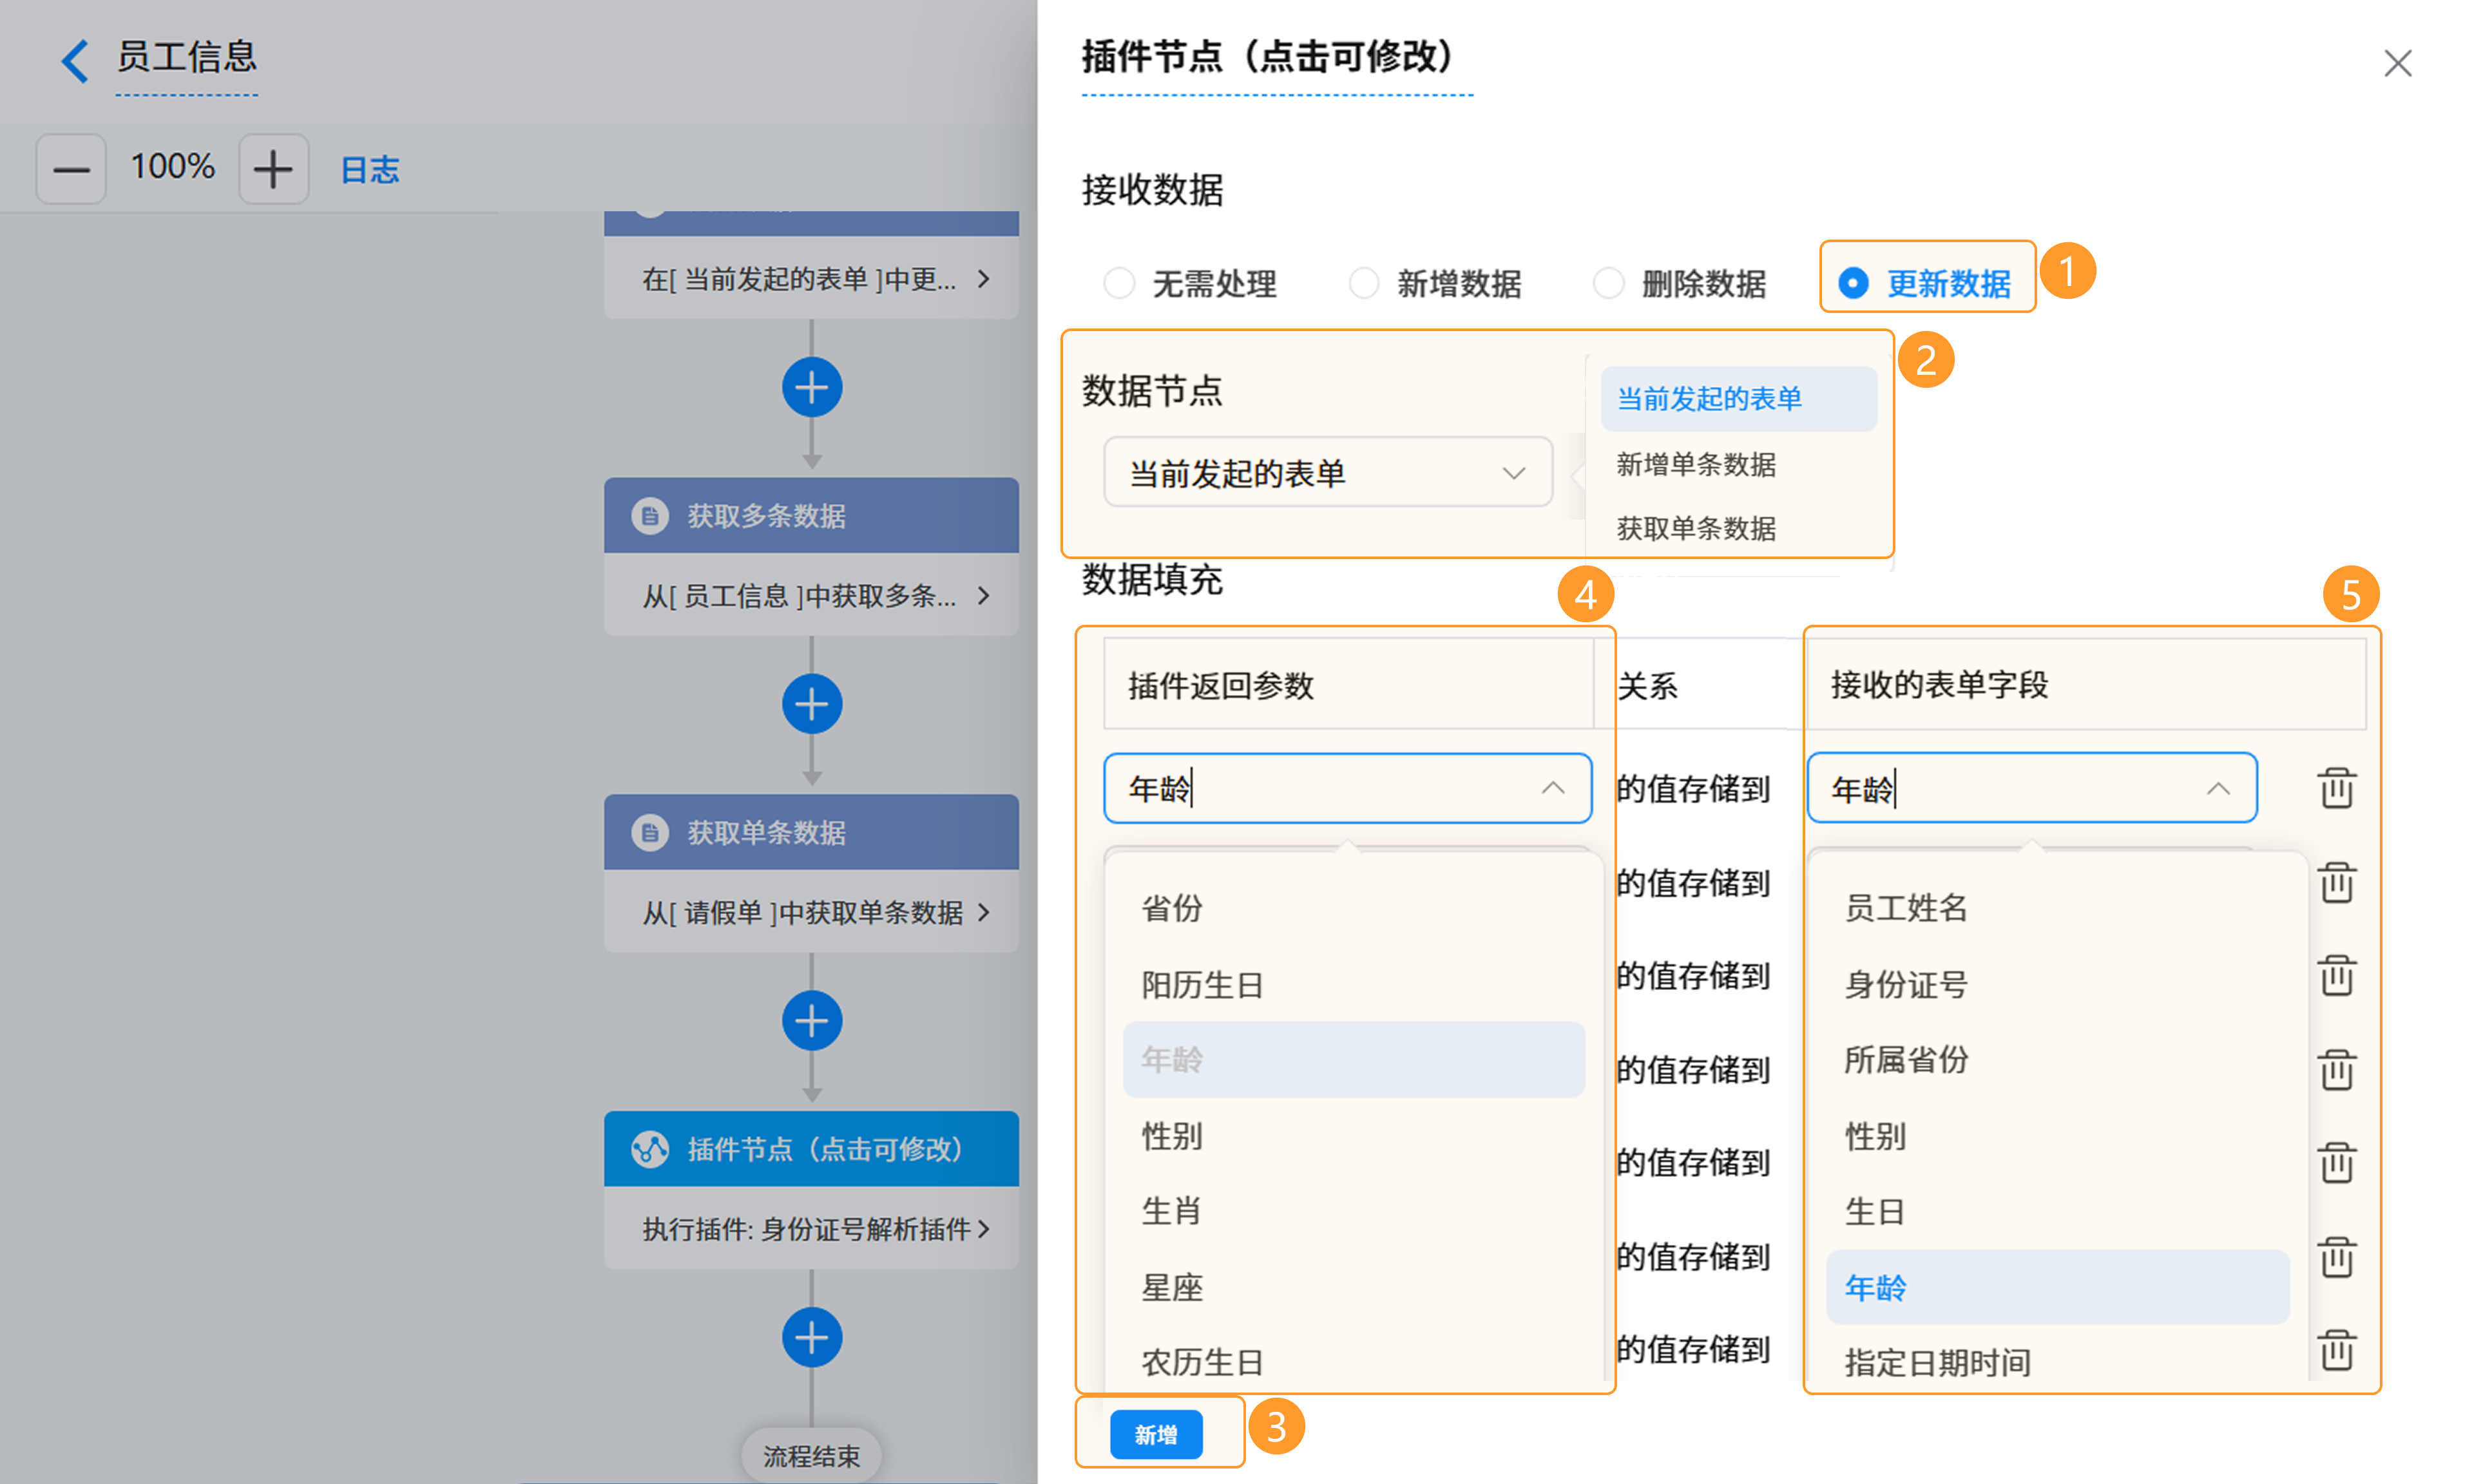Expand 在[当前发起的表单]中更 node details

click(811, 278)
